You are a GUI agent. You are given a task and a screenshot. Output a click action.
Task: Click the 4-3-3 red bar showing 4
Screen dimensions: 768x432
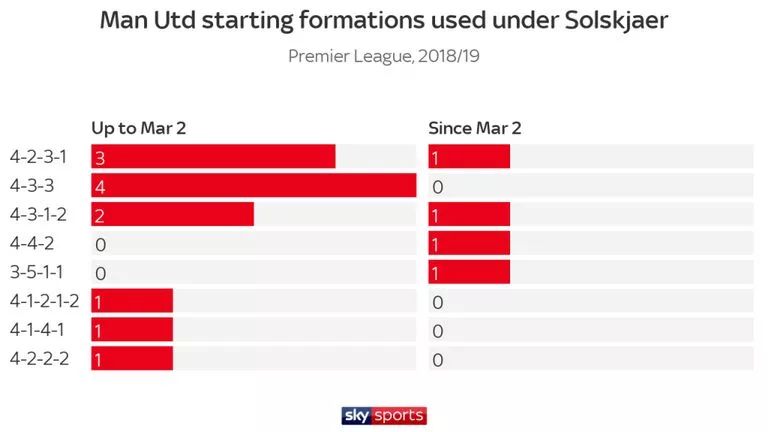253,186
